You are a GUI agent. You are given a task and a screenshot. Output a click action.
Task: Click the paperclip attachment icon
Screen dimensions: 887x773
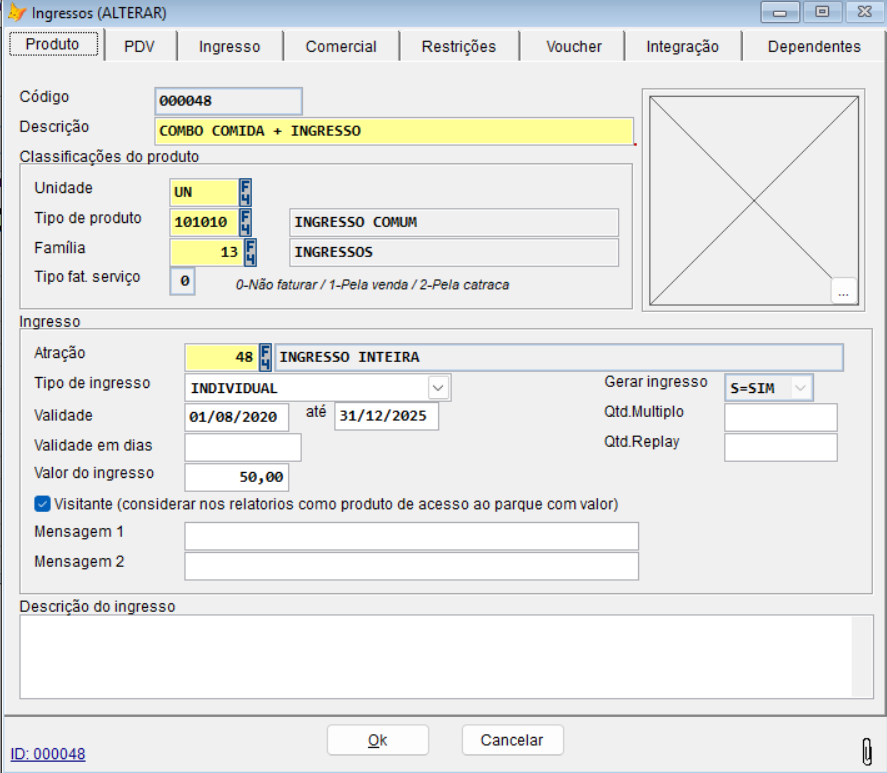[867, 750]
